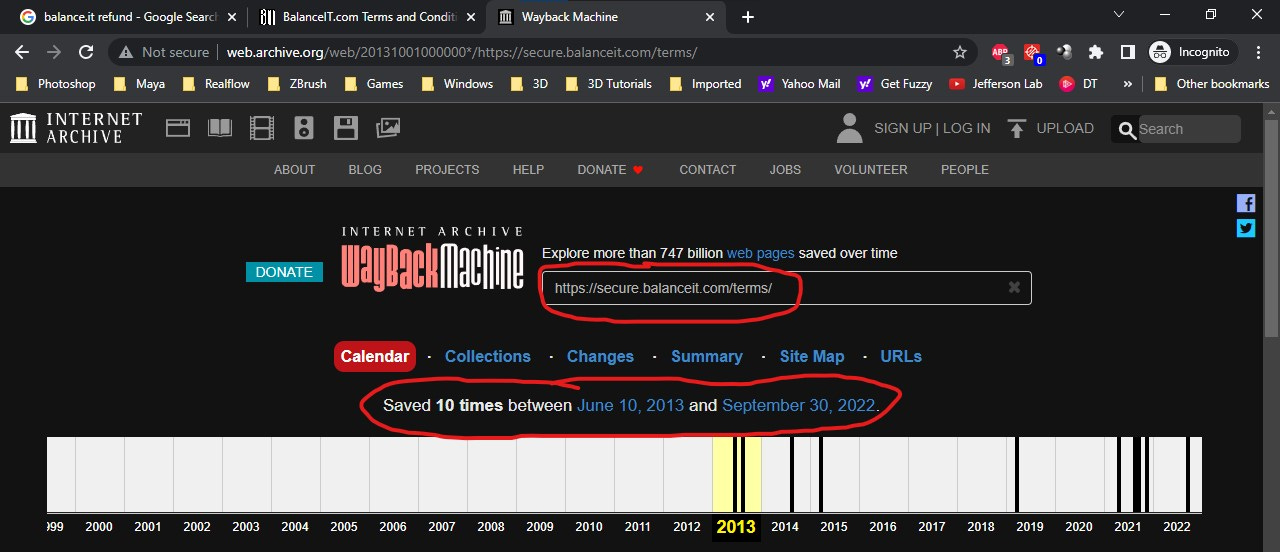The image size is (1280, 552).
Task: Click the Internet Archive logo
Action: pos(76,128)
